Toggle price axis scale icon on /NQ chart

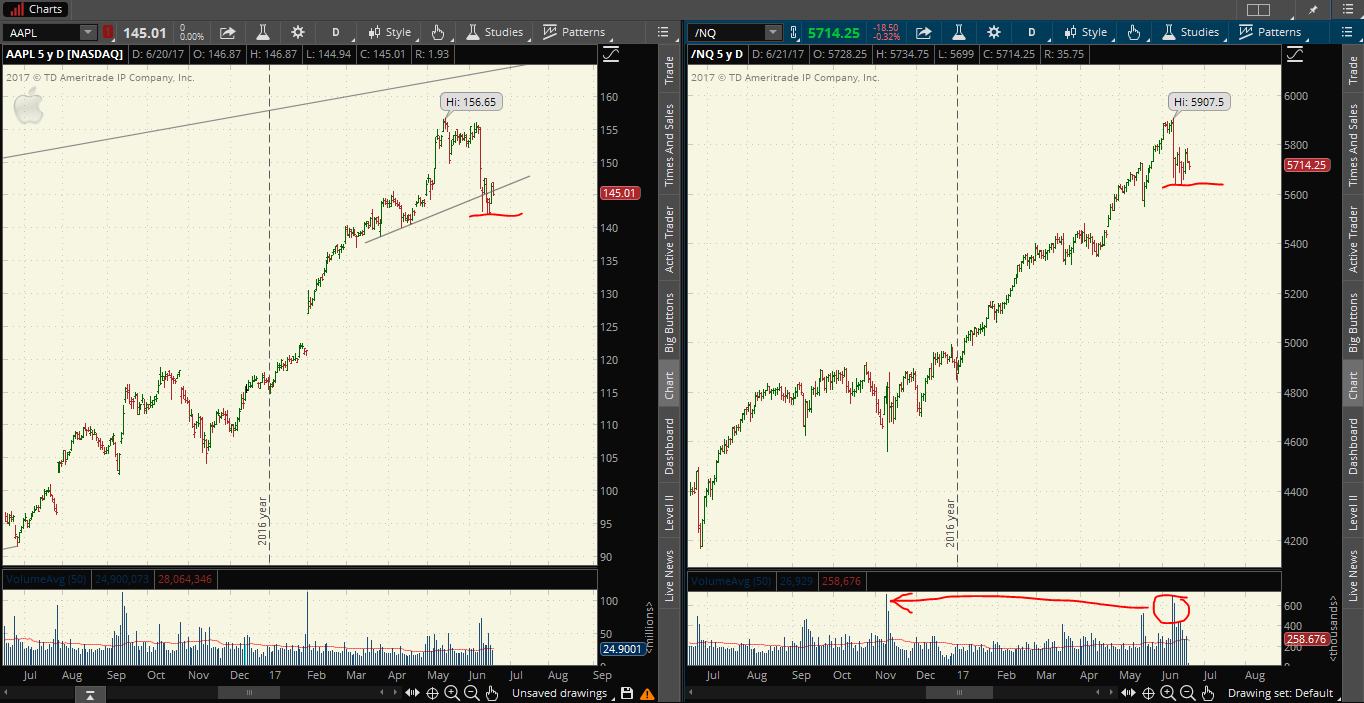point(1295,53)
